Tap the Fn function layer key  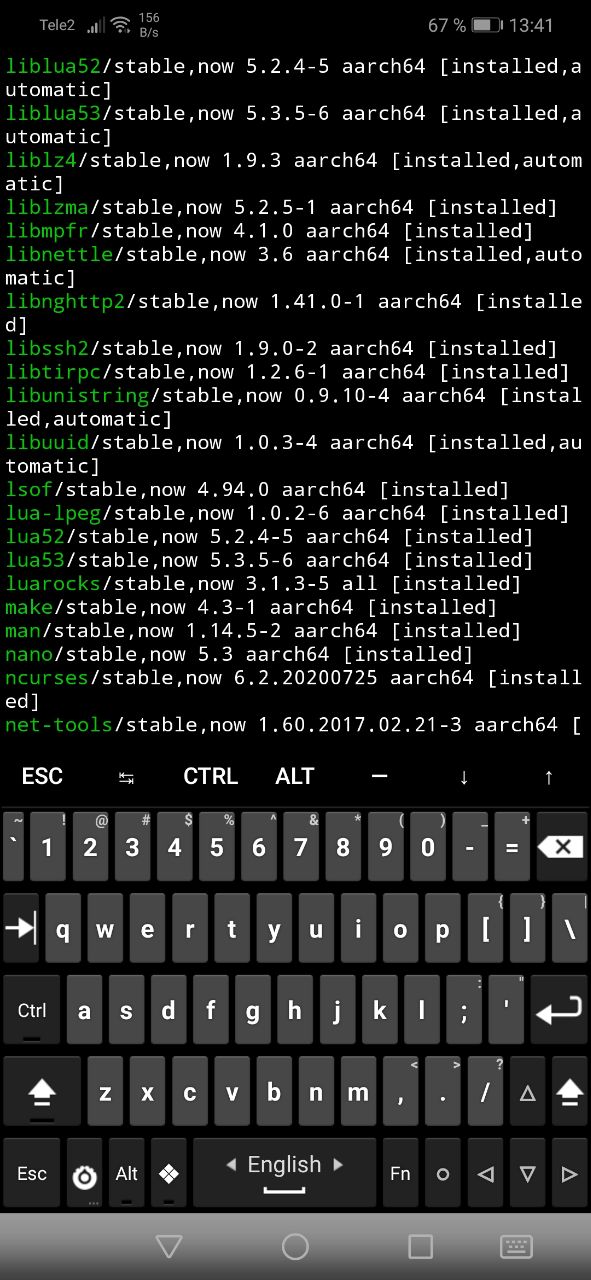coord(400,1174)
